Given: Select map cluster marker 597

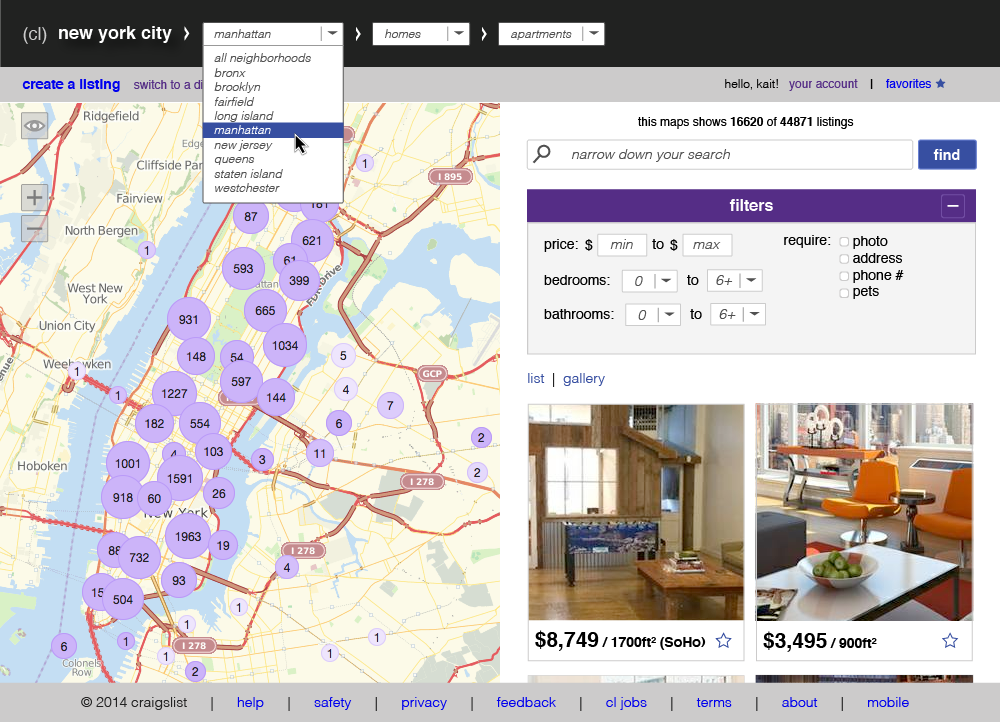Looking at the screenshot, I should tap(241, 381).
